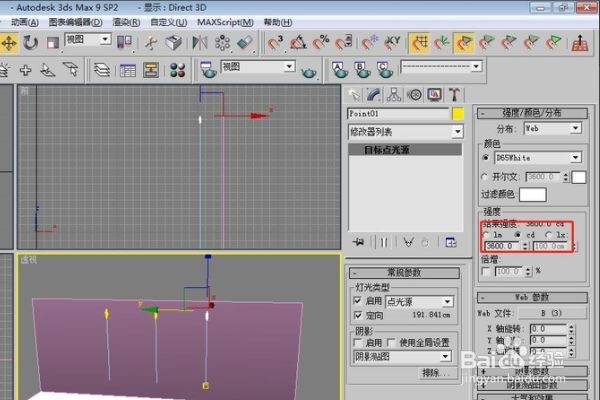Click render preset A teapot

point(340,70)
